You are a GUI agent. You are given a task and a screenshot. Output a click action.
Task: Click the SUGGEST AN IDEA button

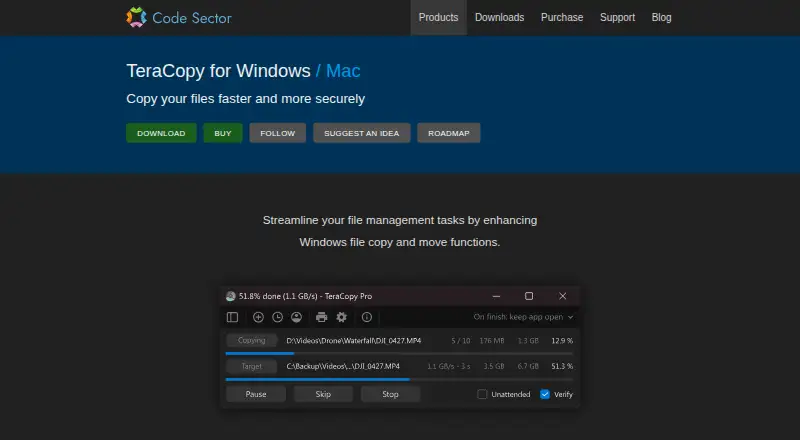[362, 133]
